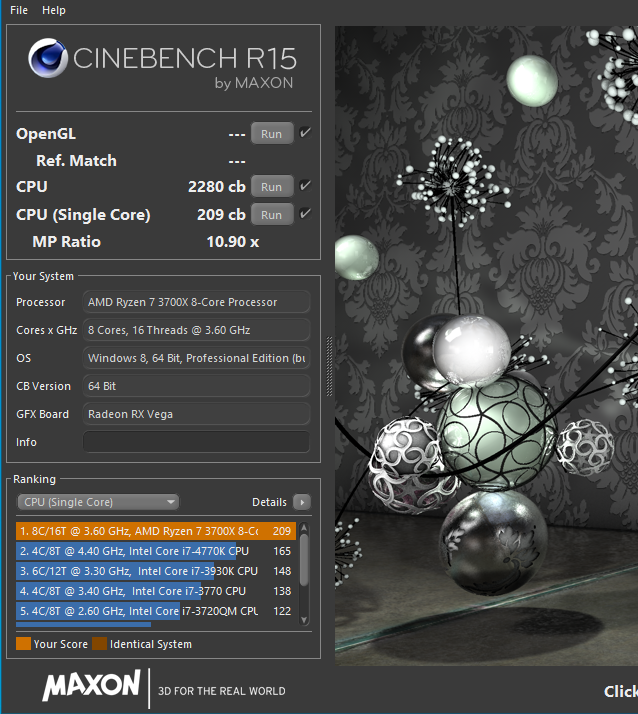638x714 pixels.
Task: Open the Help menu
Action: (54, 10)
